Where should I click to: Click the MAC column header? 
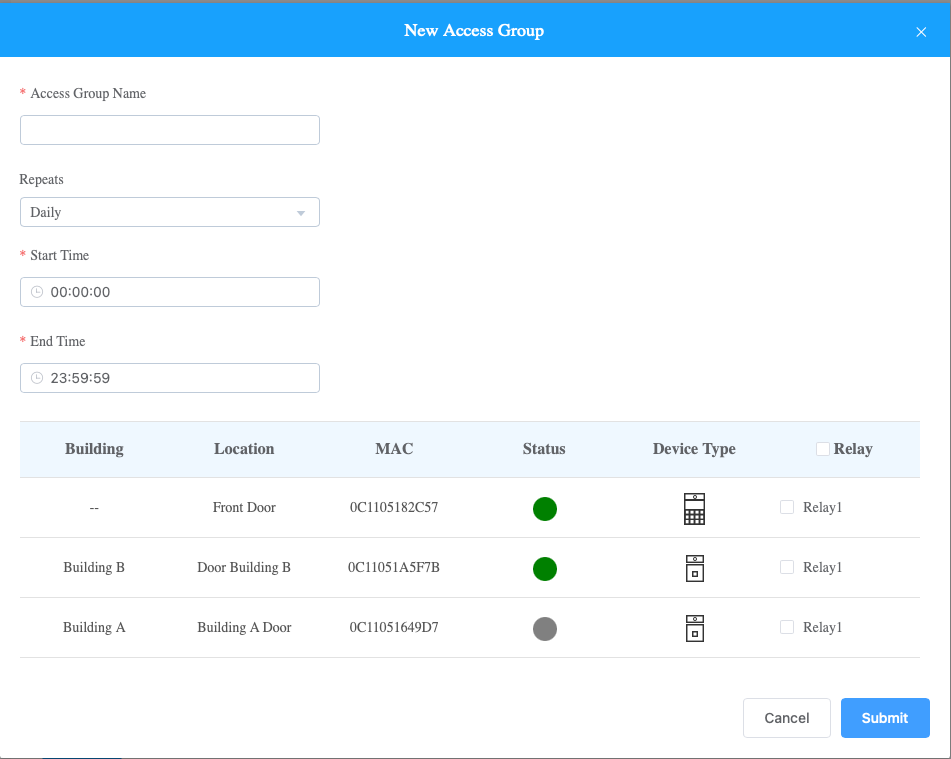[394, 448]
